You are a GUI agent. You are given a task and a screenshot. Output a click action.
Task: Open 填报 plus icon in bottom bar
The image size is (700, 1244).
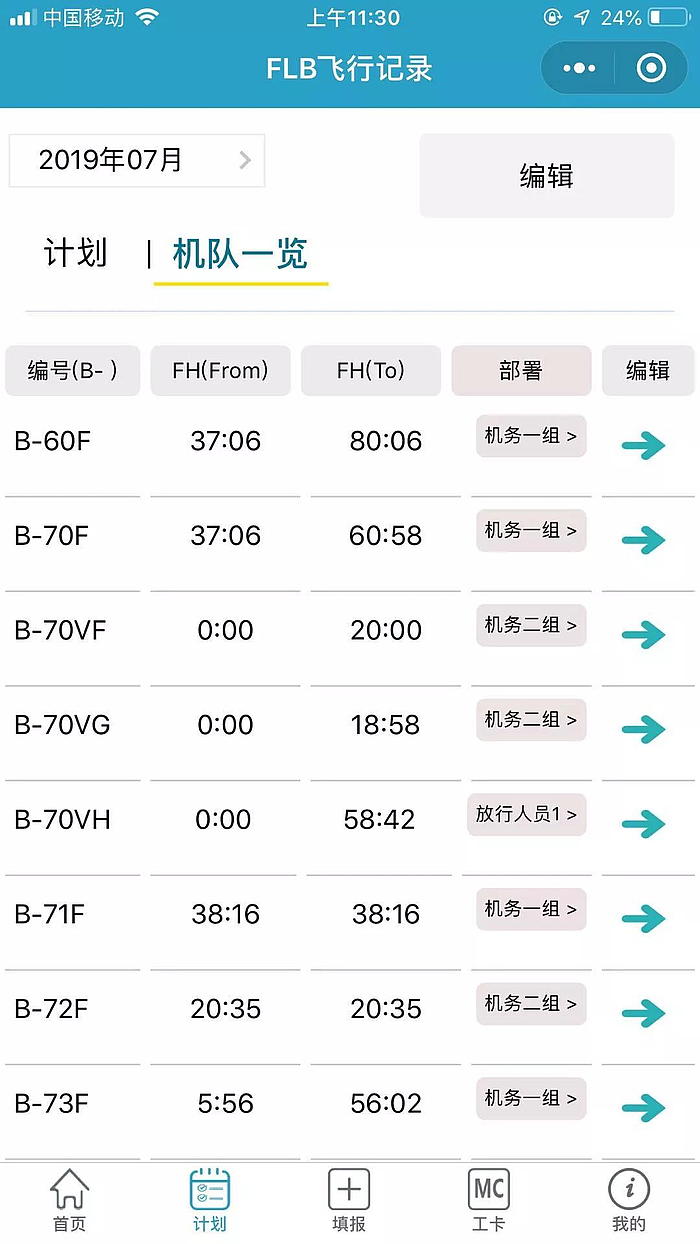[349, 1200]
